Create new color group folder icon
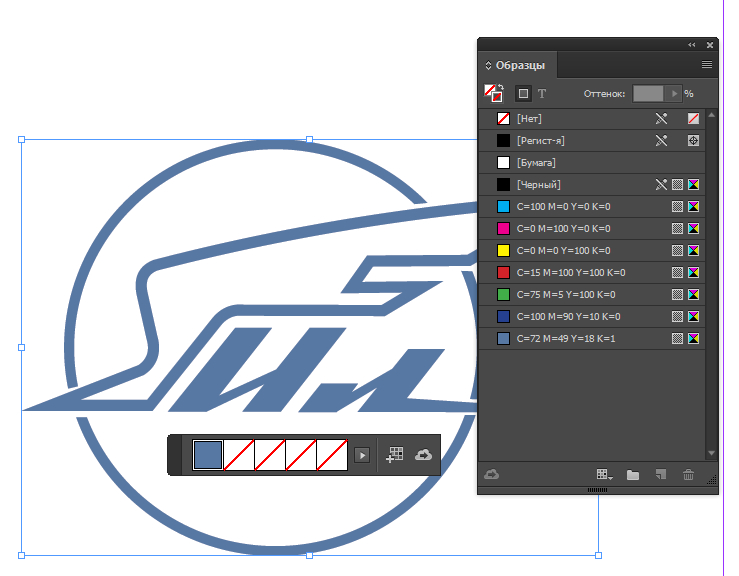This screenshot has width=739, height=576. [632, 475]
